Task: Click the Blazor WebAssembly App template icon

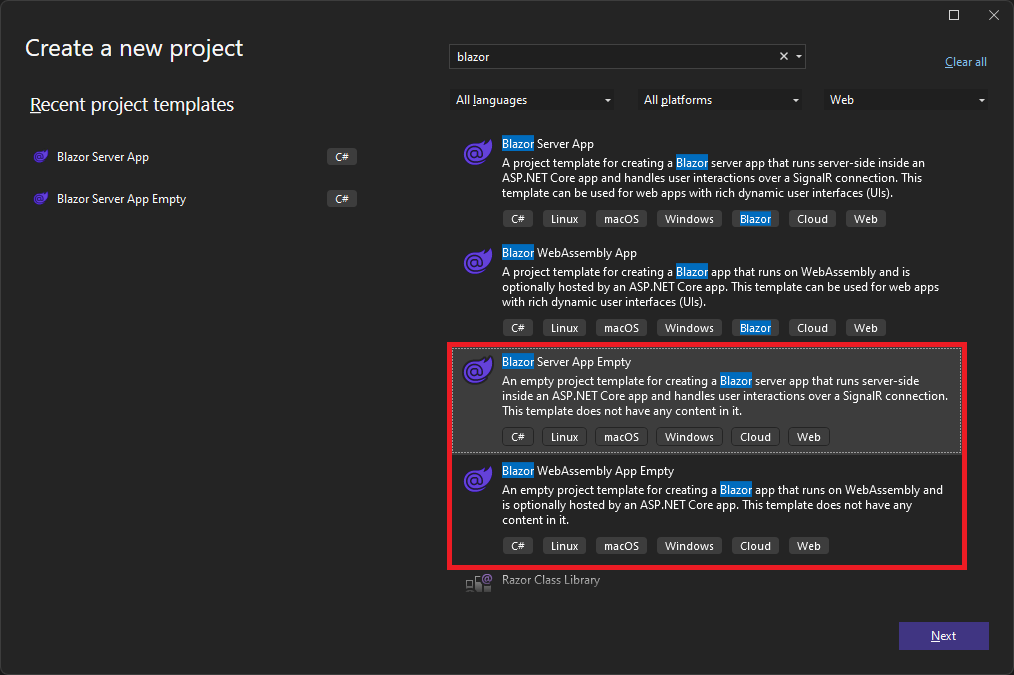Action: 478,262
